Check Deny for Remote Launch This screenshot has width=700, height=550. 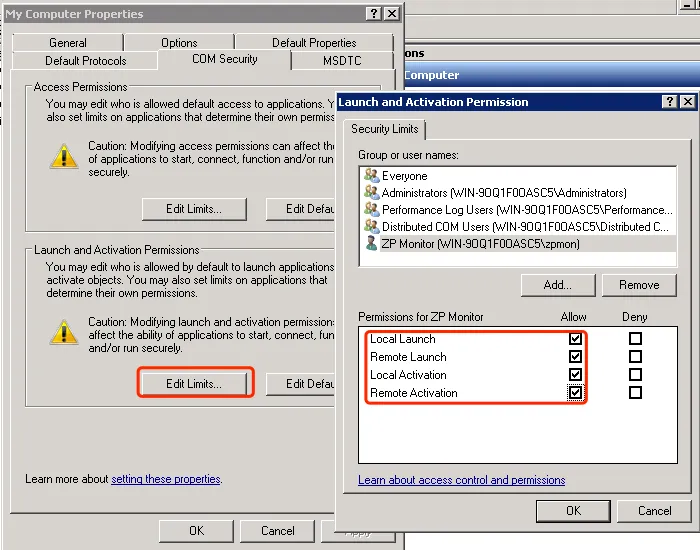coord(635,356)
